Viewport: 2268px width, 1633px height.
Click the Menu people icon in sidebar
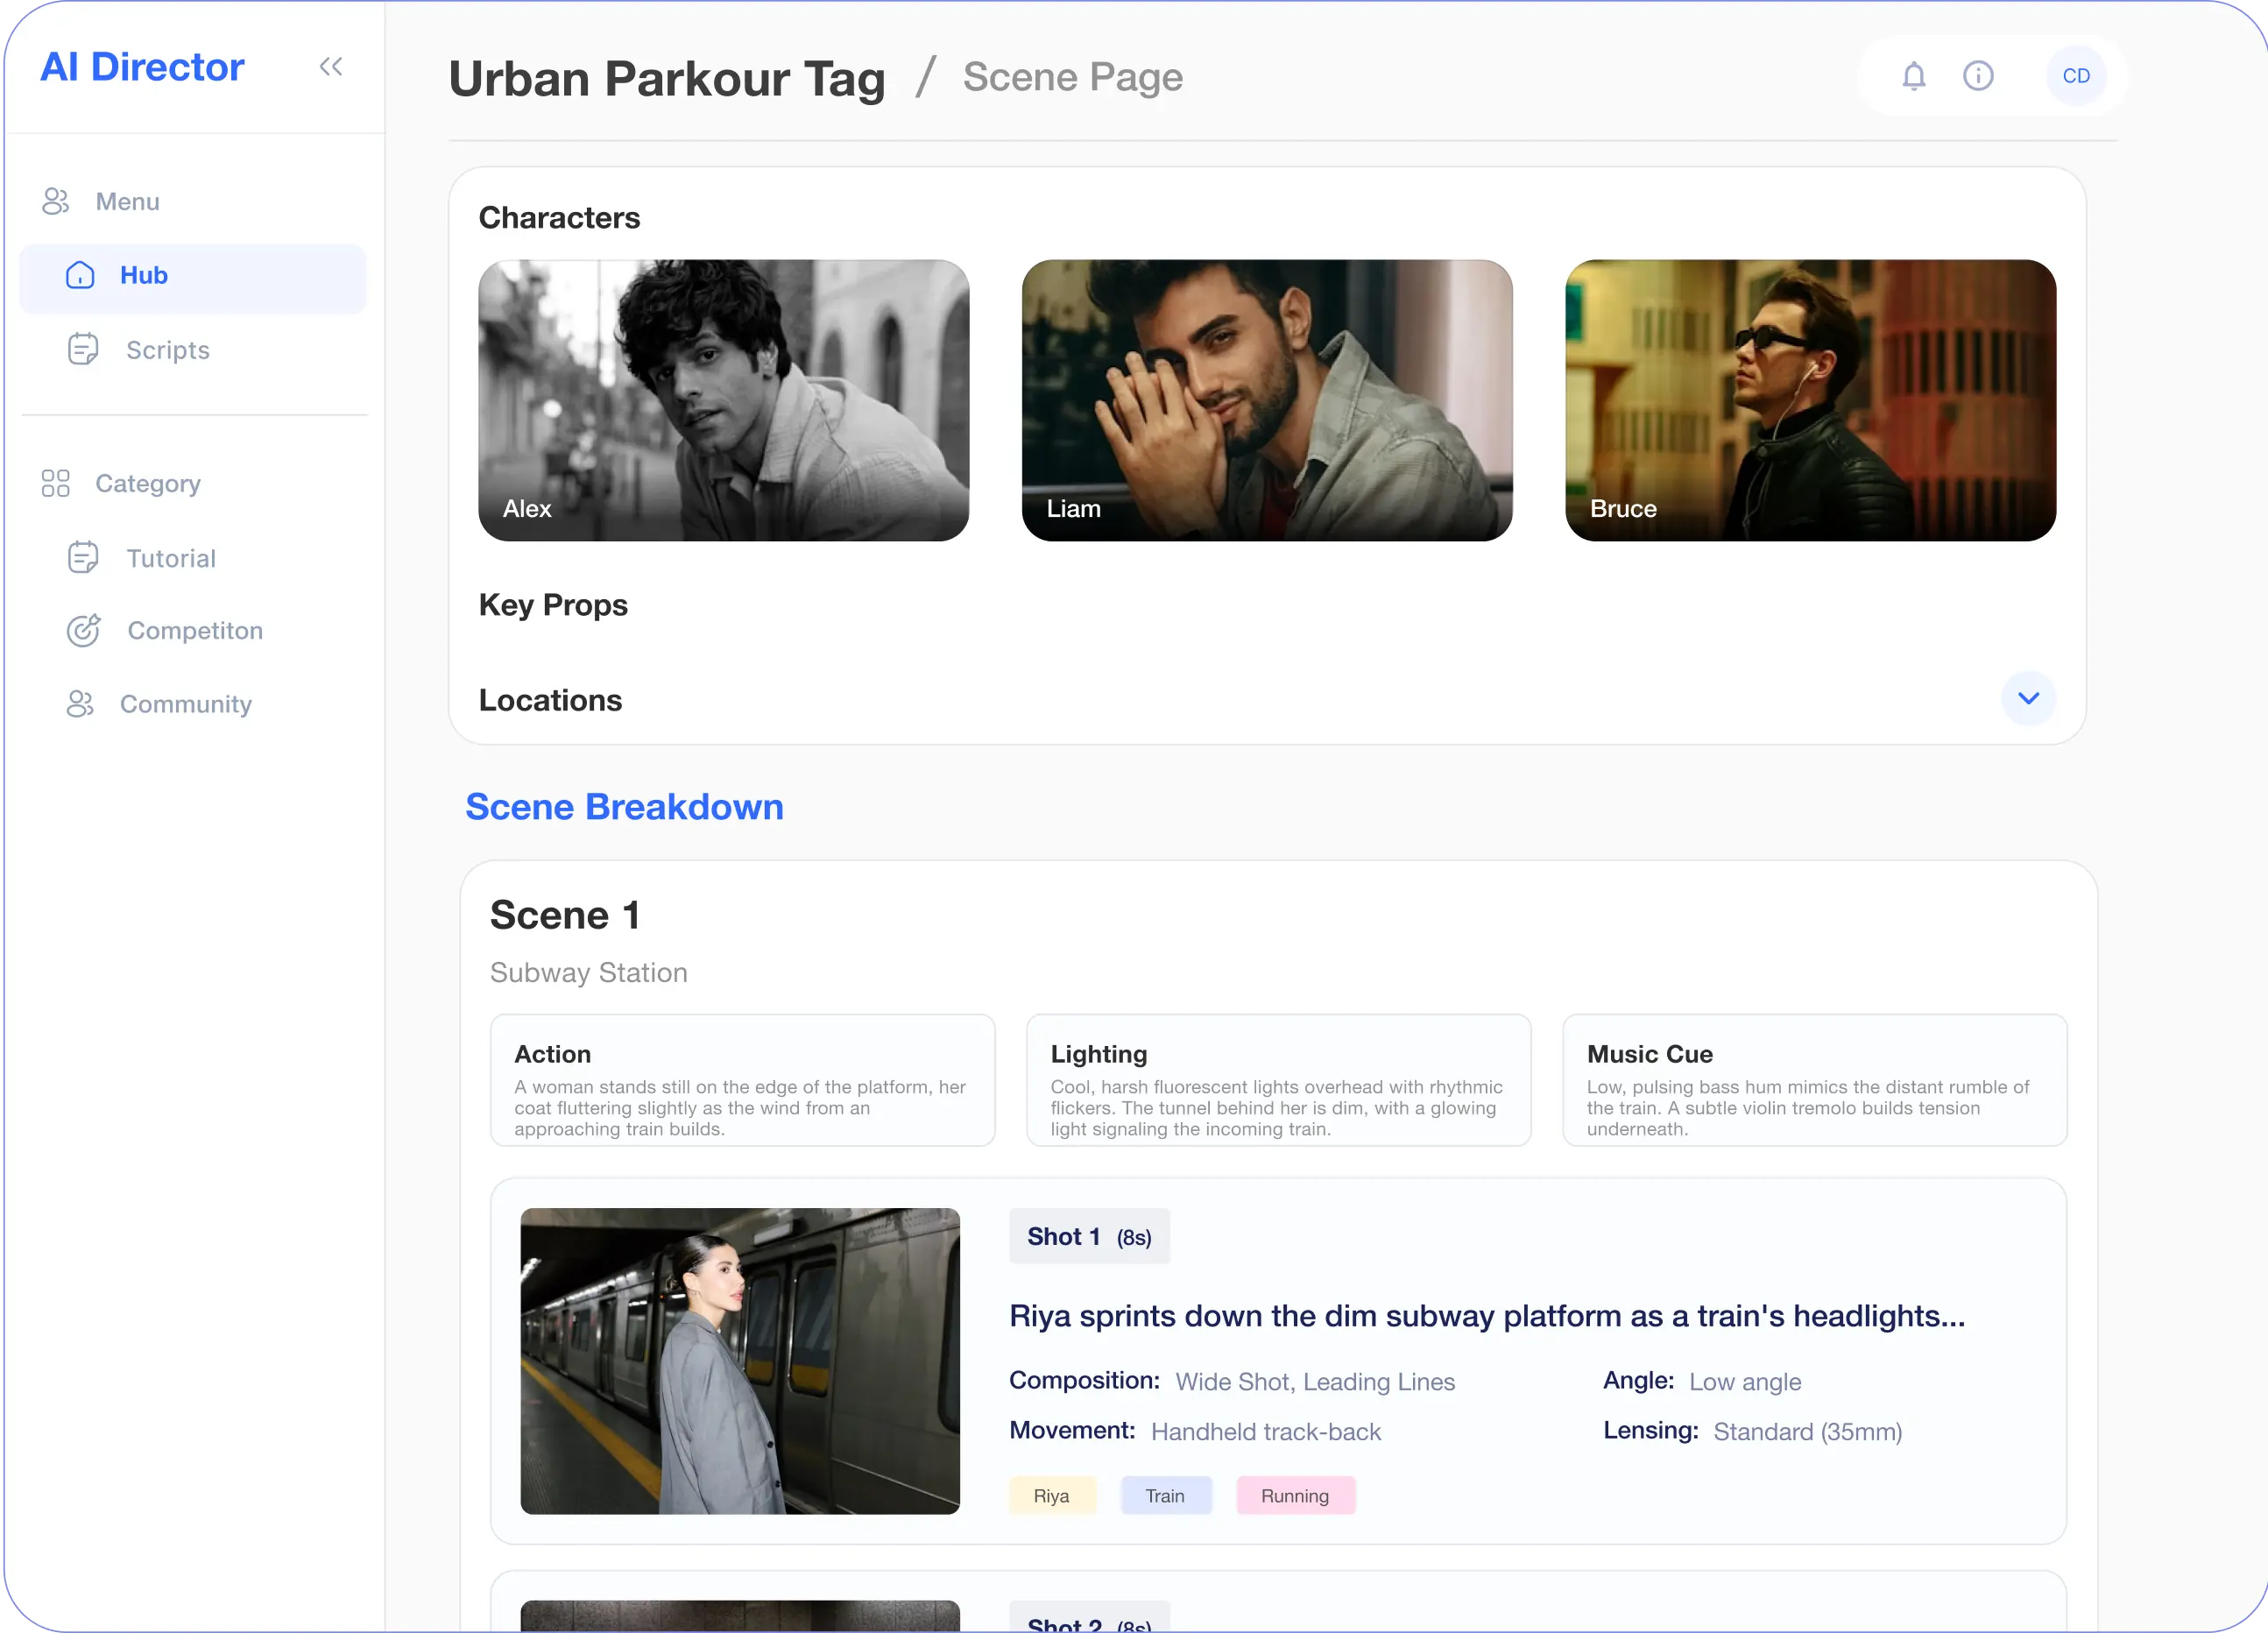[x=56, y=202]
